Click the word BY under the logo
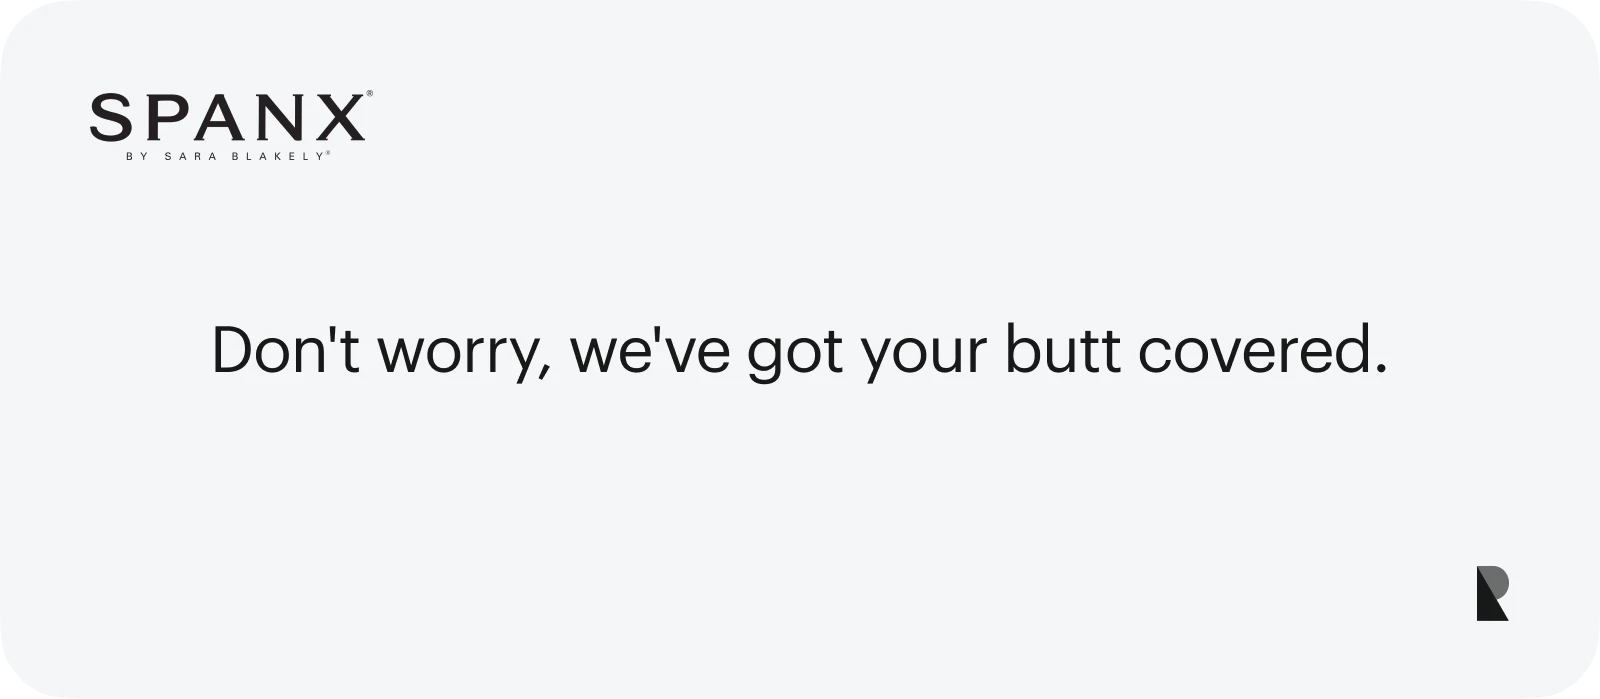1600x699 pixels. 135,156
